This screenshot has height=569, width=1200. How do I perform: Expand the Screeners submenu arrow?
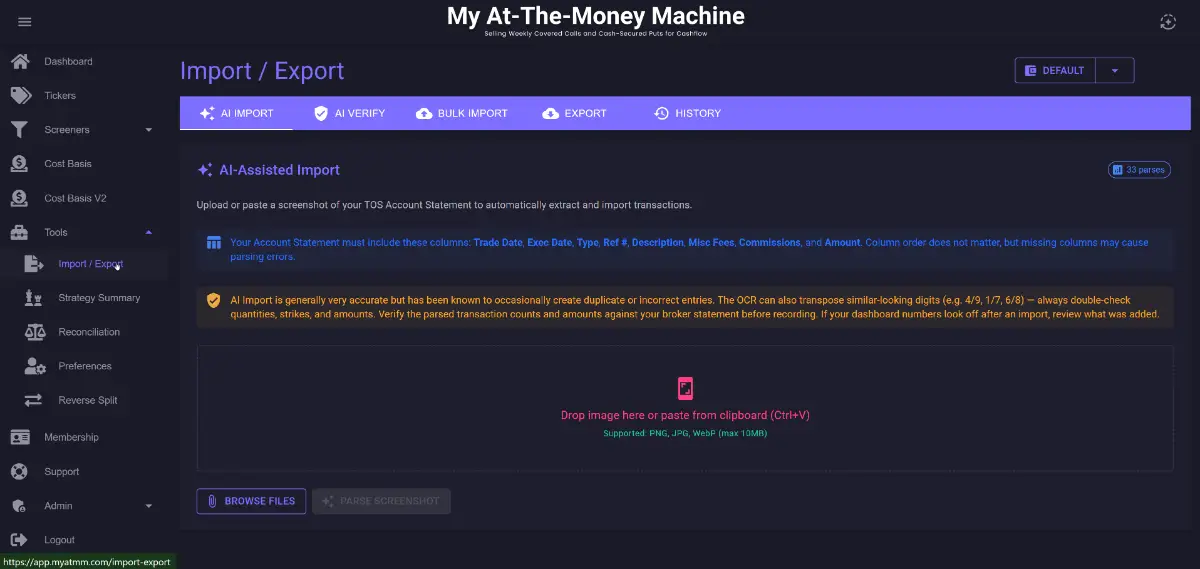coord(149,130)
